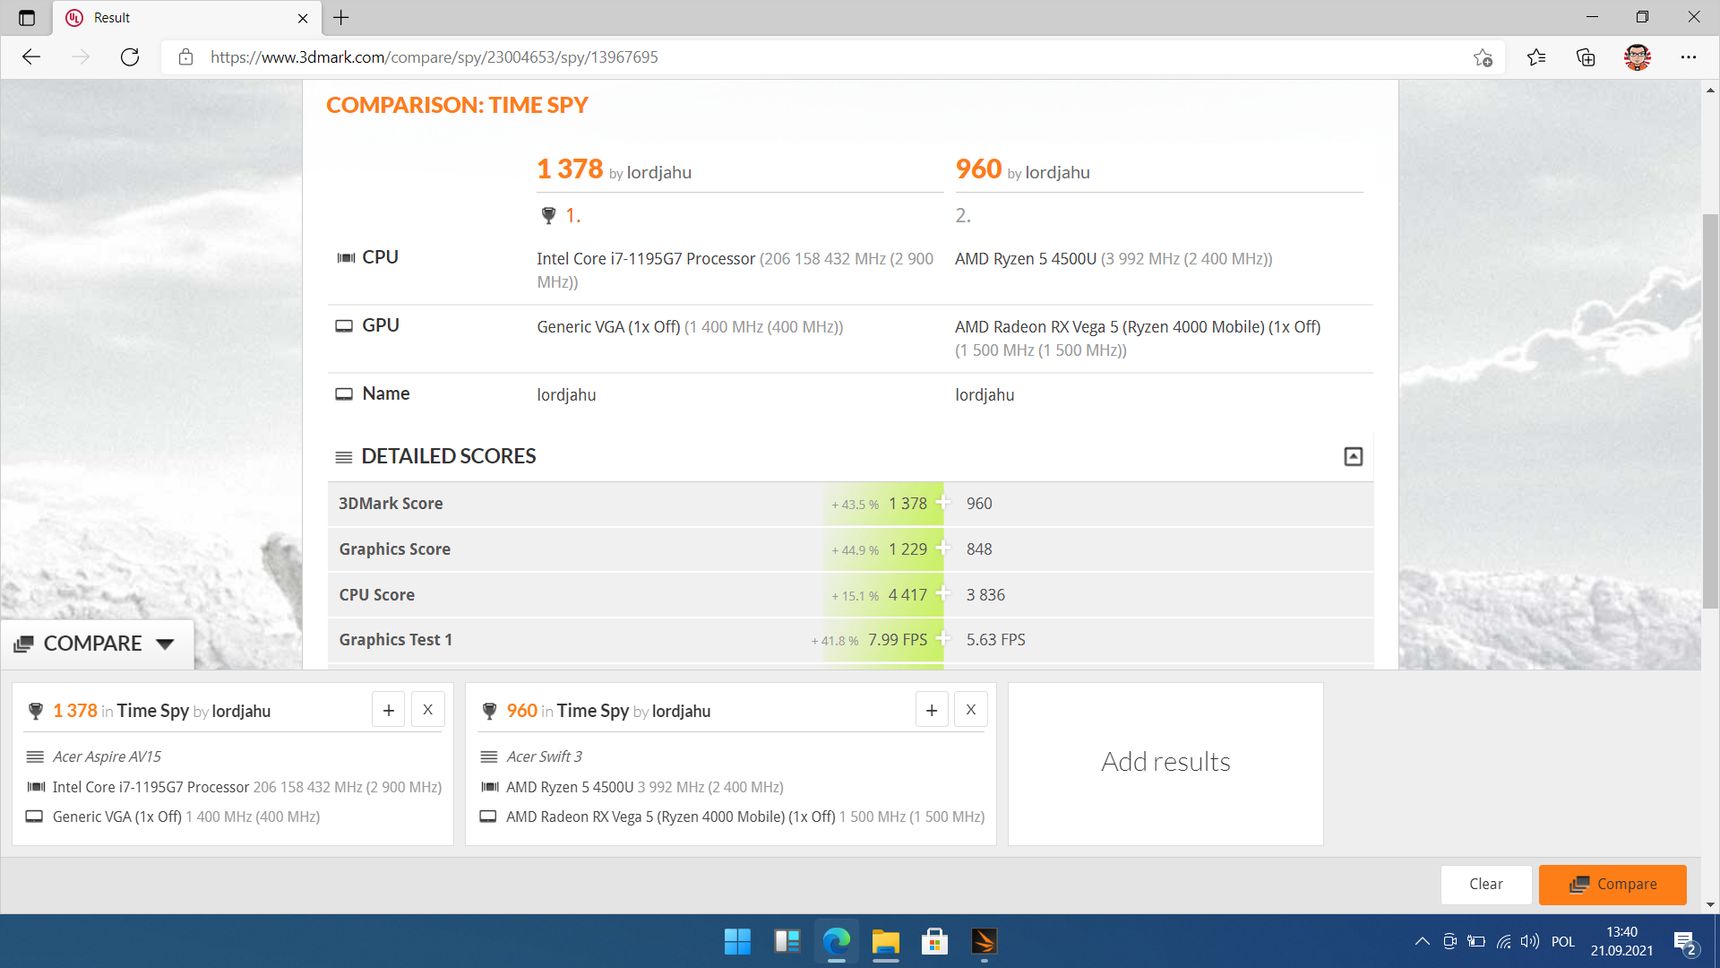Switch the POL keyboard language

pos(1563,942)
